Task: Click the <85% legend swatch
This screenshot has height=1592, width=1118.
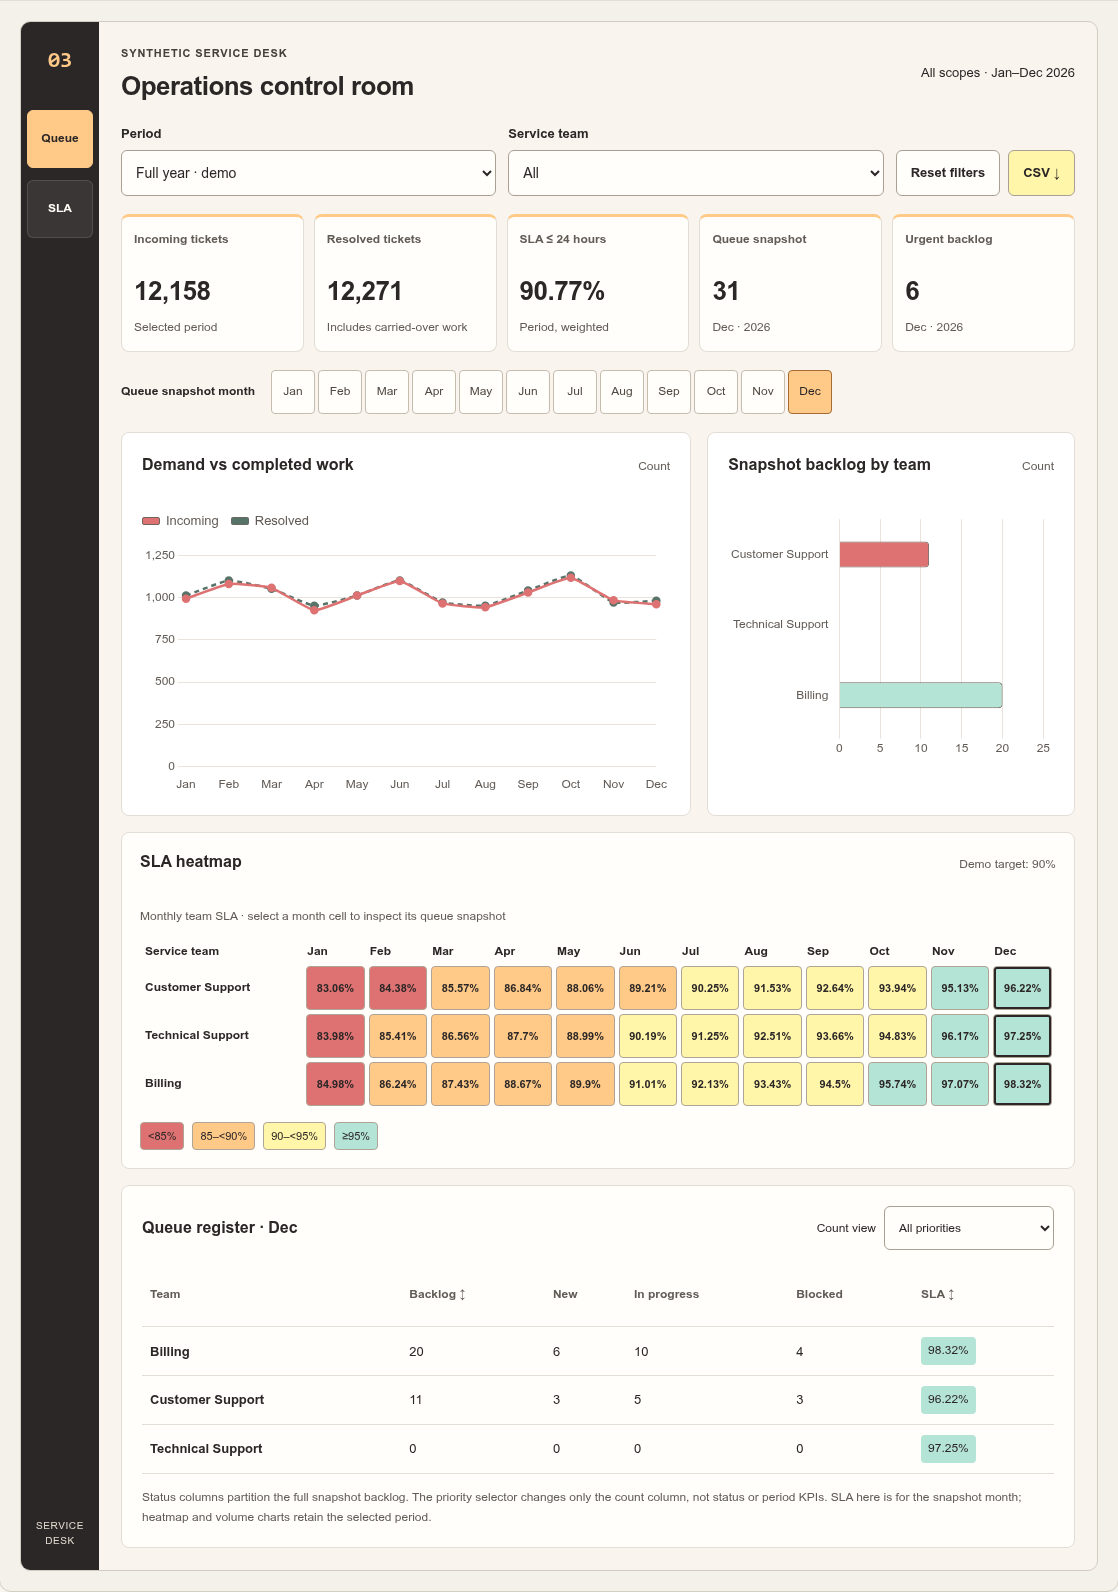Action: tap(162, 1136)
